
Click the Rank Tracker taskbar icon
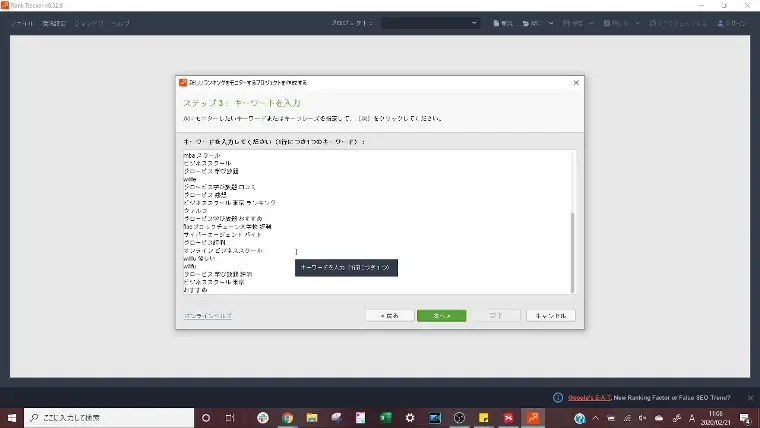[x=533, y=417]
